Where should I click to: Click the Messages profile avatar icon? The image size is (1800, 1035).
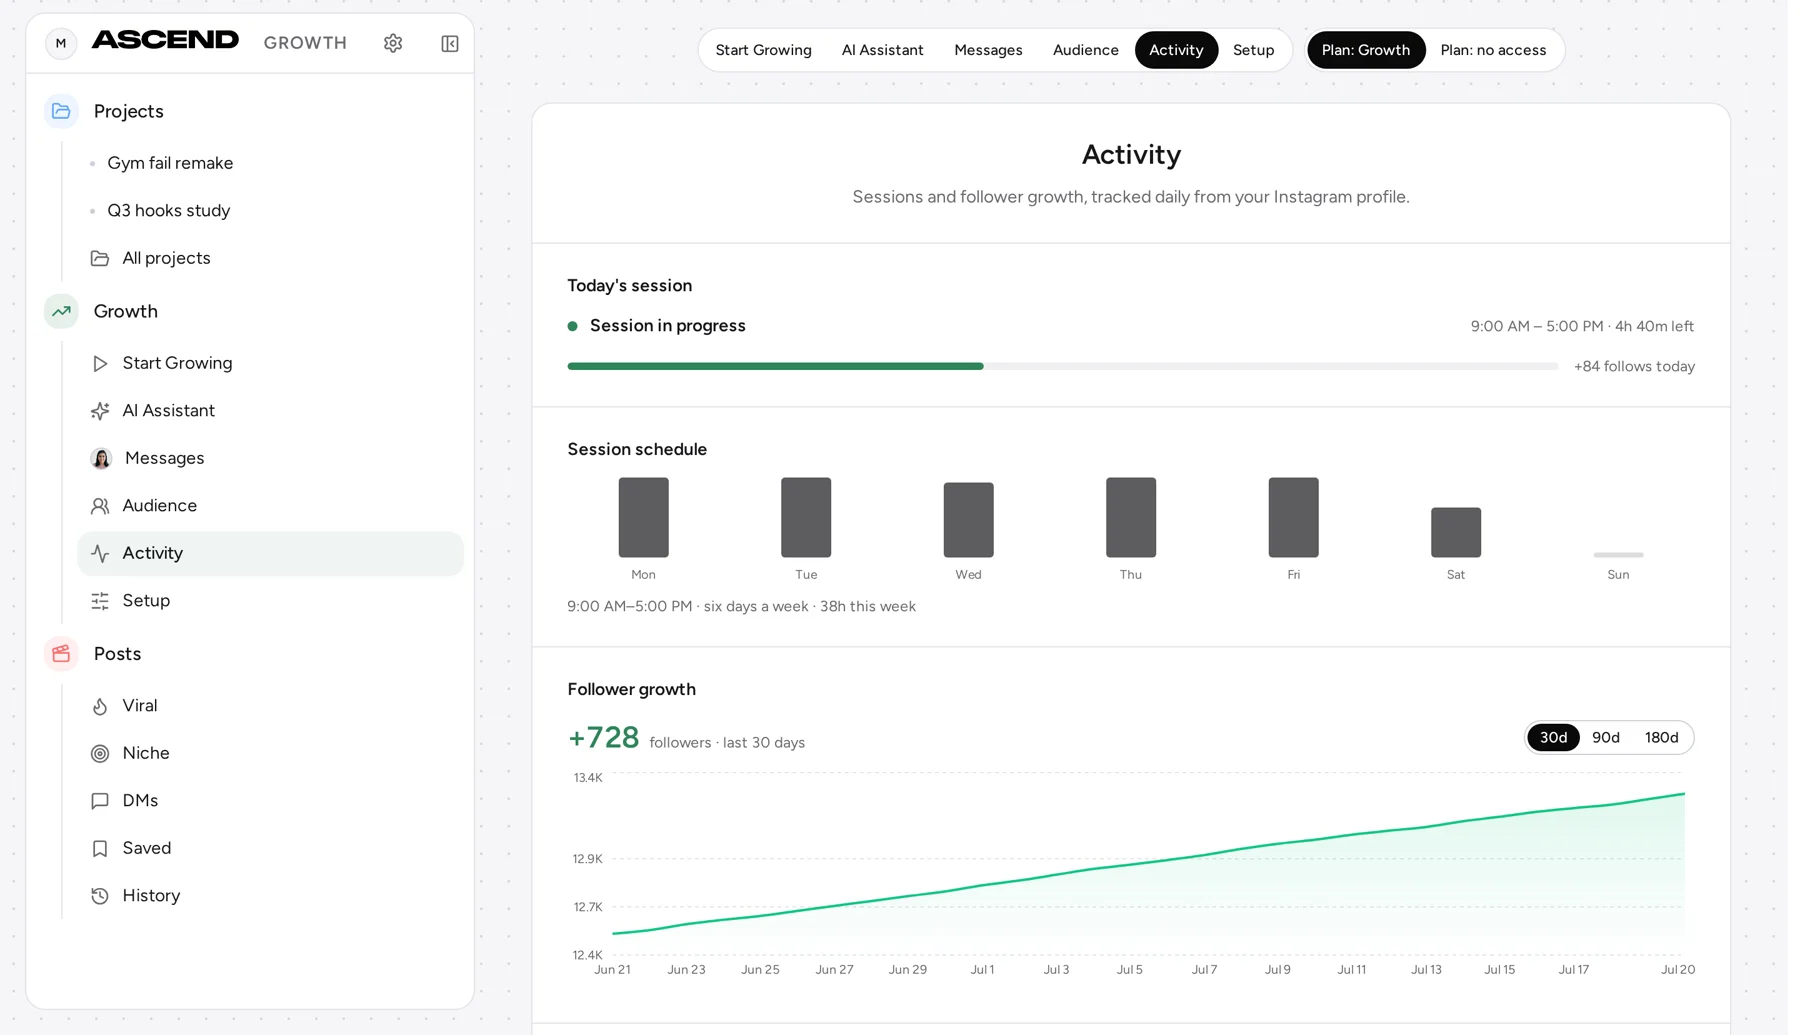101,458
